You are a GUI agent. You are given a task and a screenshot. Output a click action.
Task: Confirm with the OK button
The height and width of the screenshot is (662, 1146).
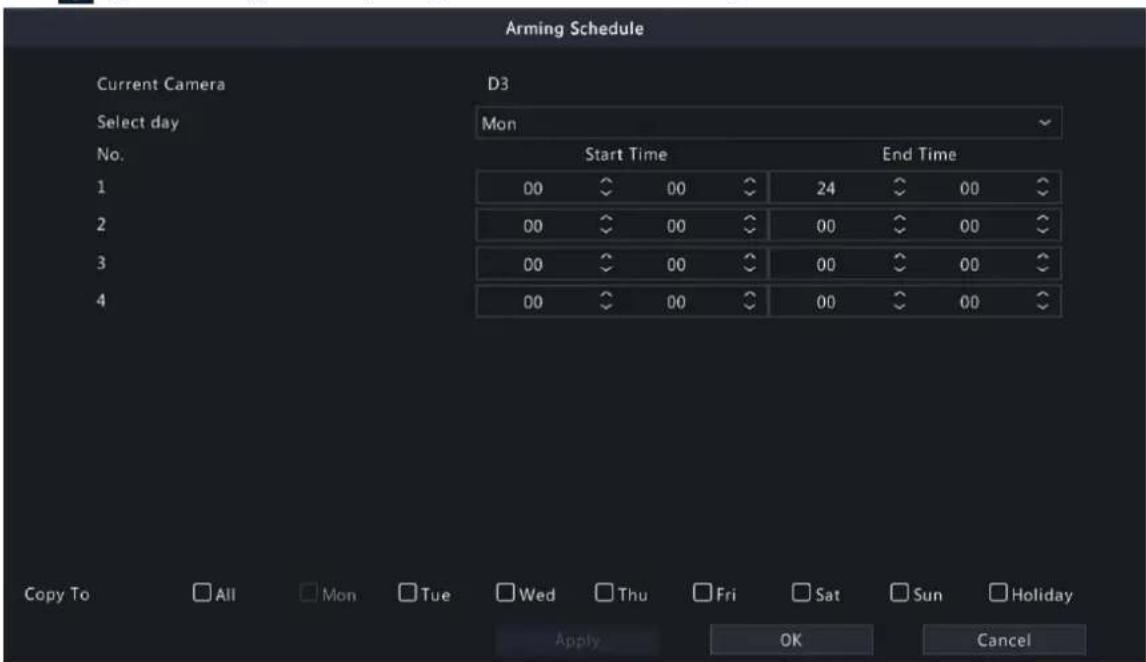coord(791,641)
